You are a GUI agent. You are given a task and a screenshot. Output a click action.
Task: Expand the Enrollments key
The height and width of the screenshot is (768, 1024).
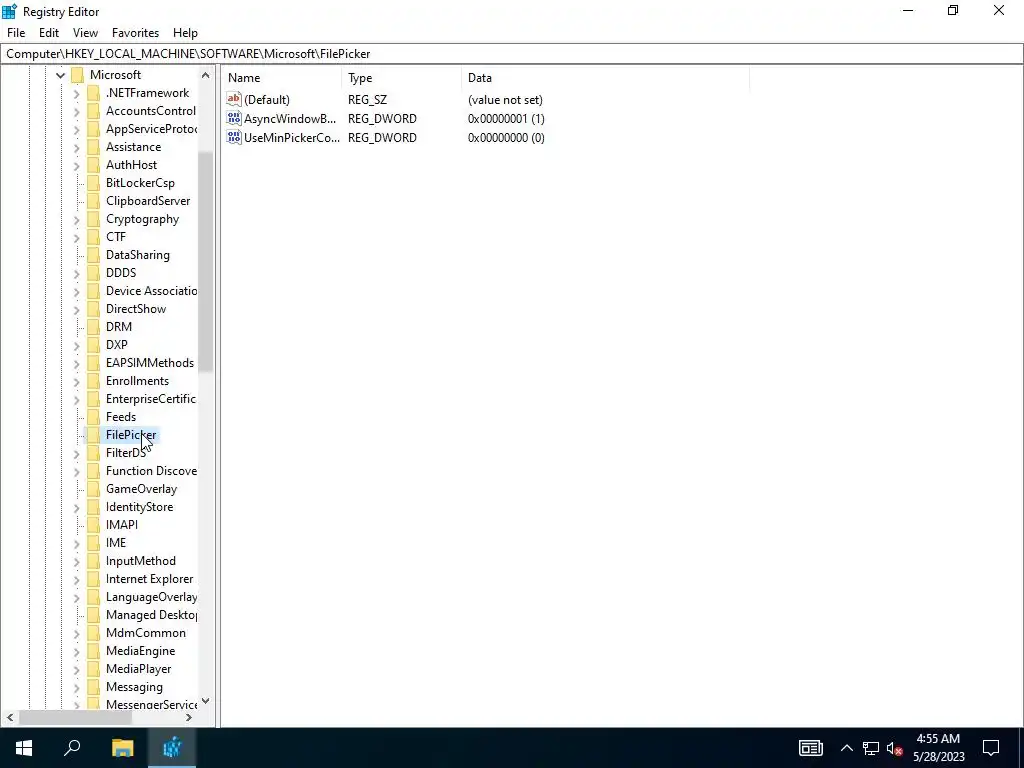pyautogui.click(x=76, y=381)
